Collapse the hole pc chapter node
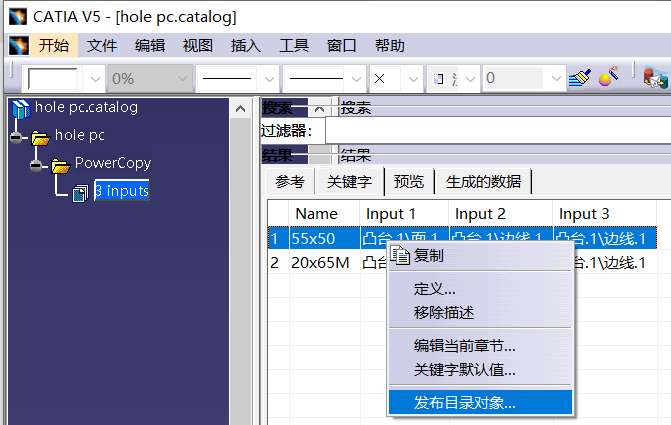The height and width of the screenshot is (425, 671). tap(16, 137)
